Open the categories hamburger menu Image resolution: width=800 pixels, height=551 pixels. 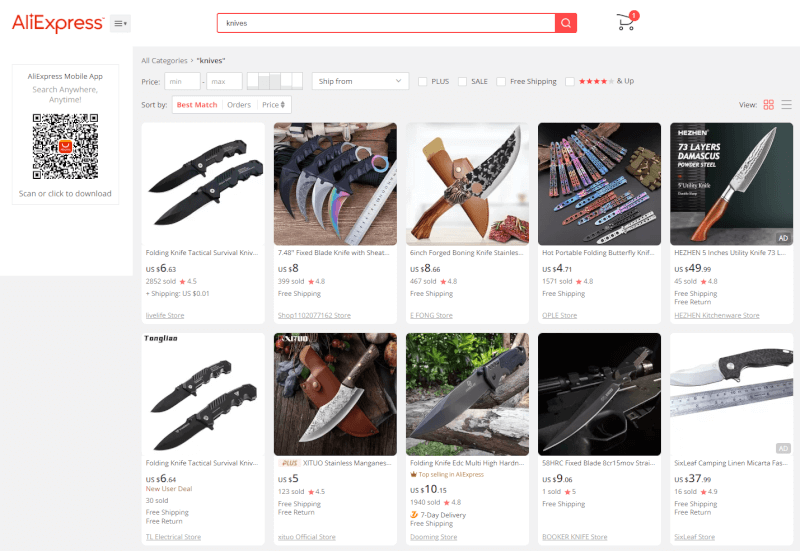pyautogui.click(x=120, y=23)
